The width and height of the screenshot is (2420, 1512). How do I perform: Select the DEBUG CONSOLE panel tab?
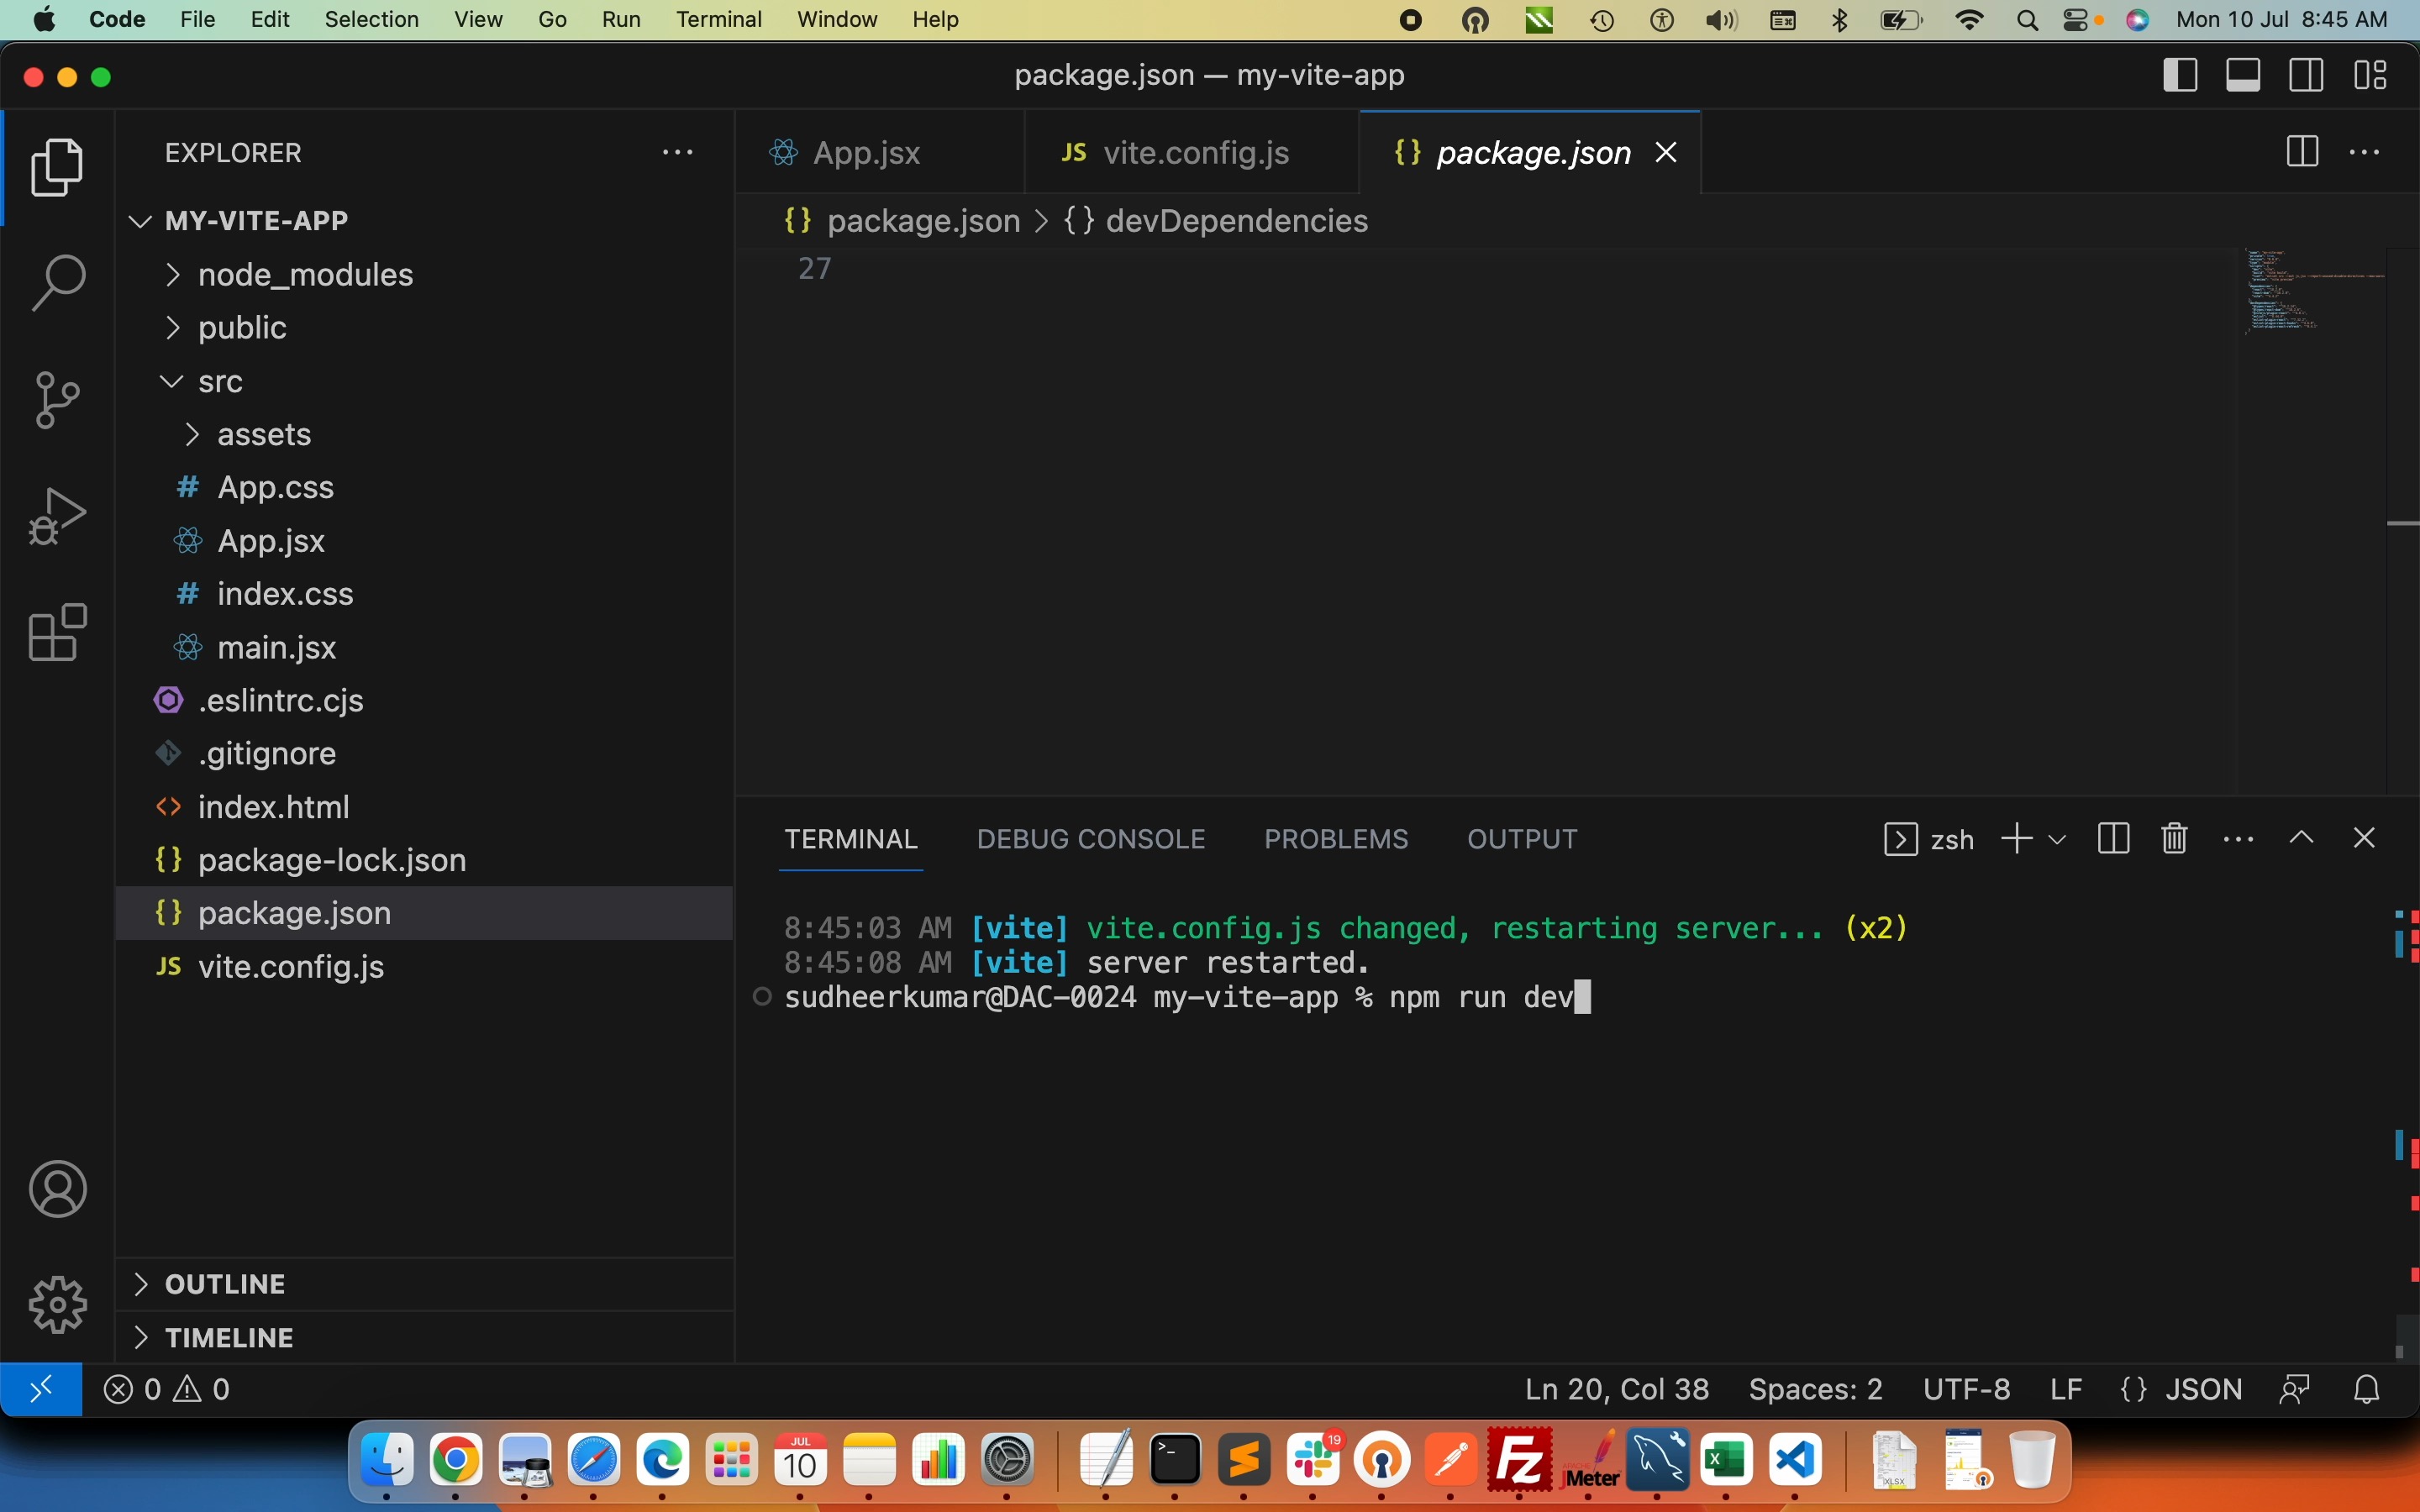click(1091, 839)
